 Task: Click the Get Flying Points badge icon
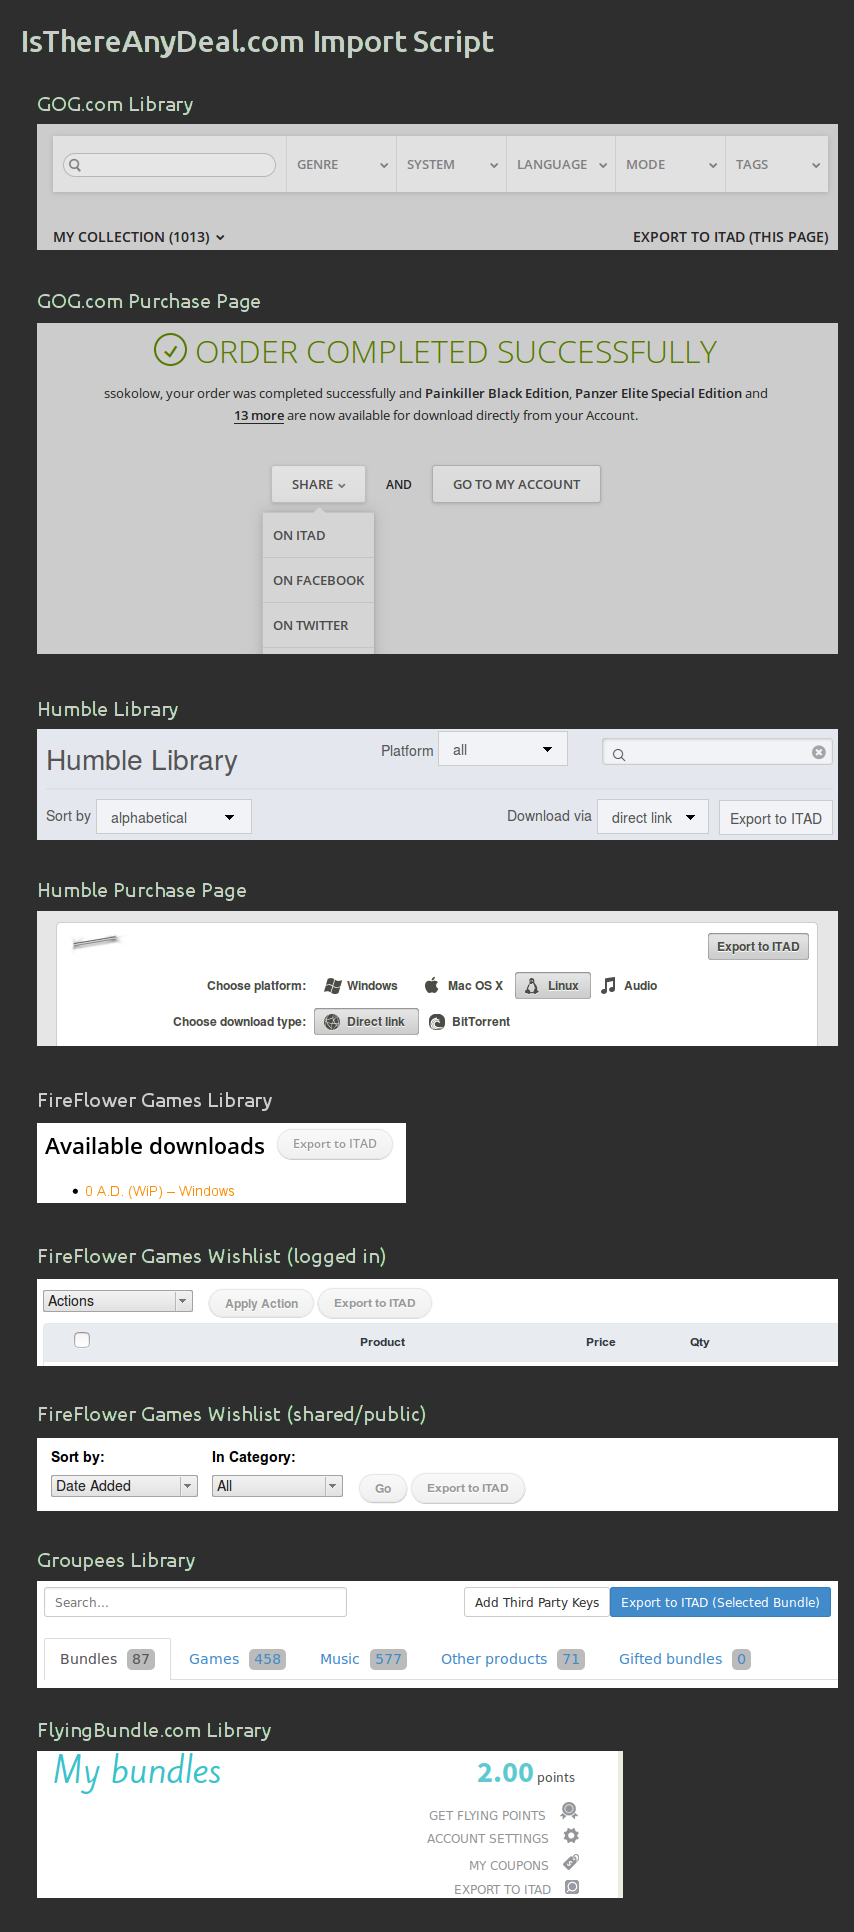[x=569, y=1811]
